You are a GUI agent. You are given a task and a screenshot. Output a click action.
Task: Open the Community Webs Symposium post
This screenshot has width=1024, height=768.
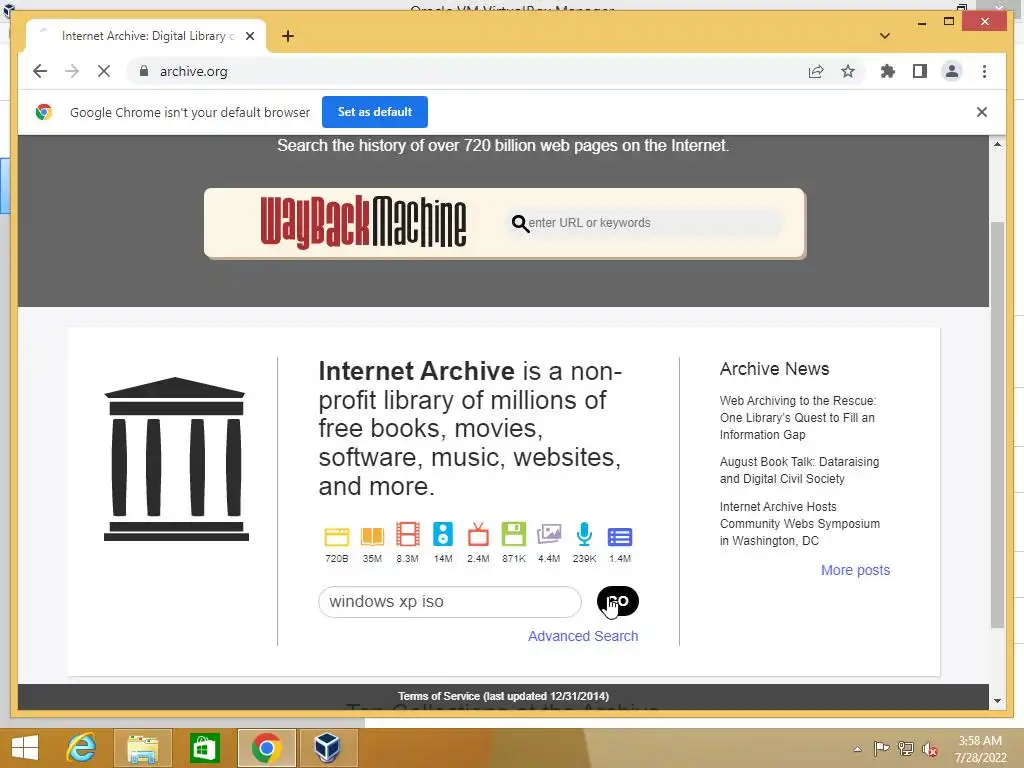coord(800,524)
